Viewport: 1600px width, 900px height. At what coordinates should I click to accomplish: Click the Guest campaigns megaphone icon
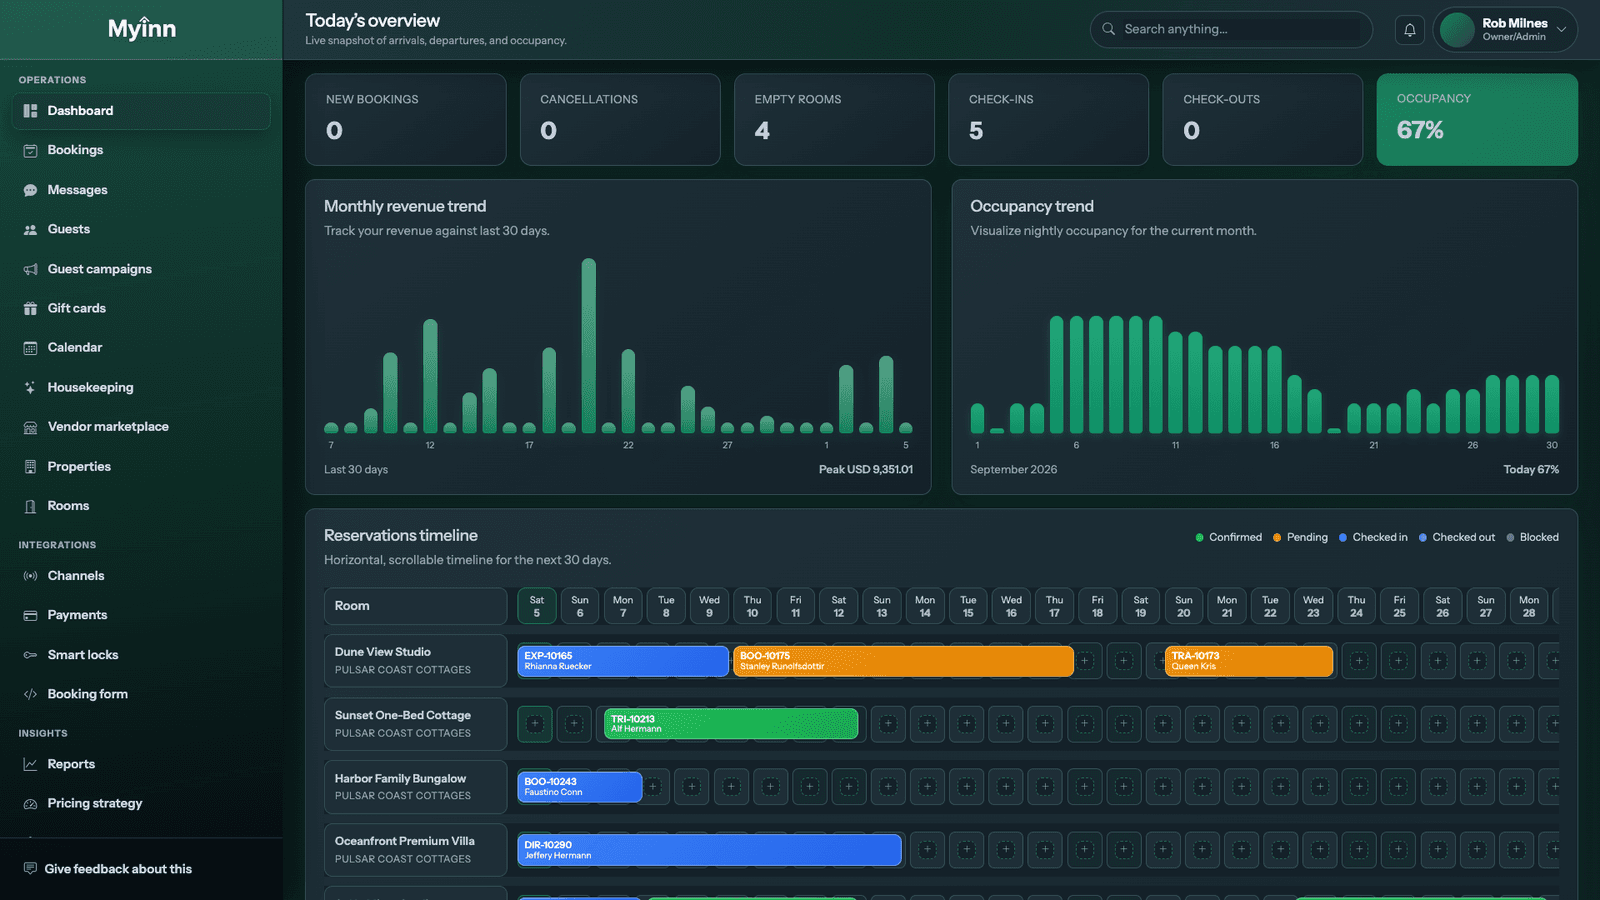(x=30, y=269)
